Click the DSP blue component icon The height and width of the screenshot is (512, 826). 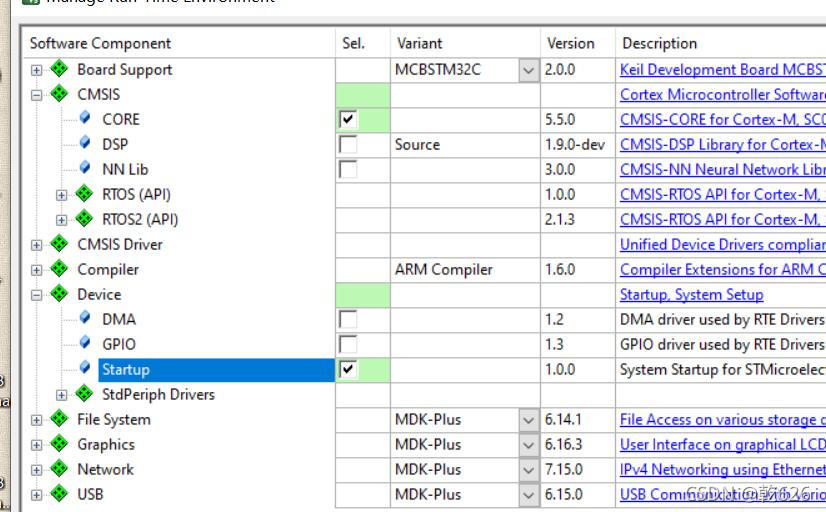coord(85,143)
